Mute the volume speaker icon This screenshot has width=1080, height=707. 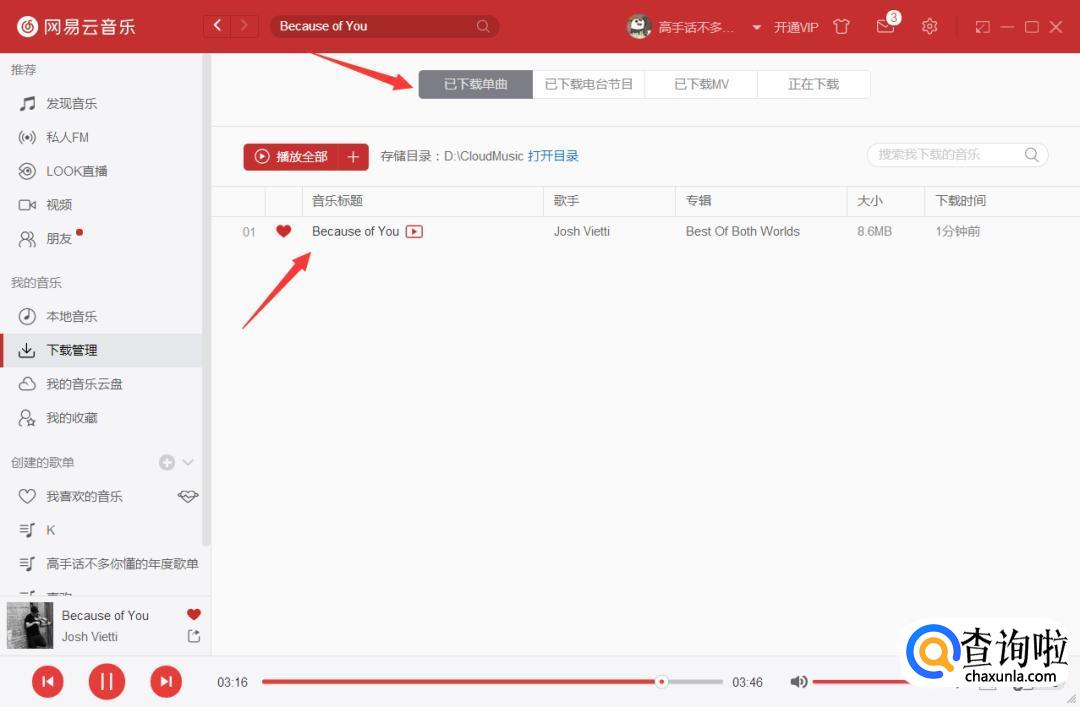click(798, 682)
